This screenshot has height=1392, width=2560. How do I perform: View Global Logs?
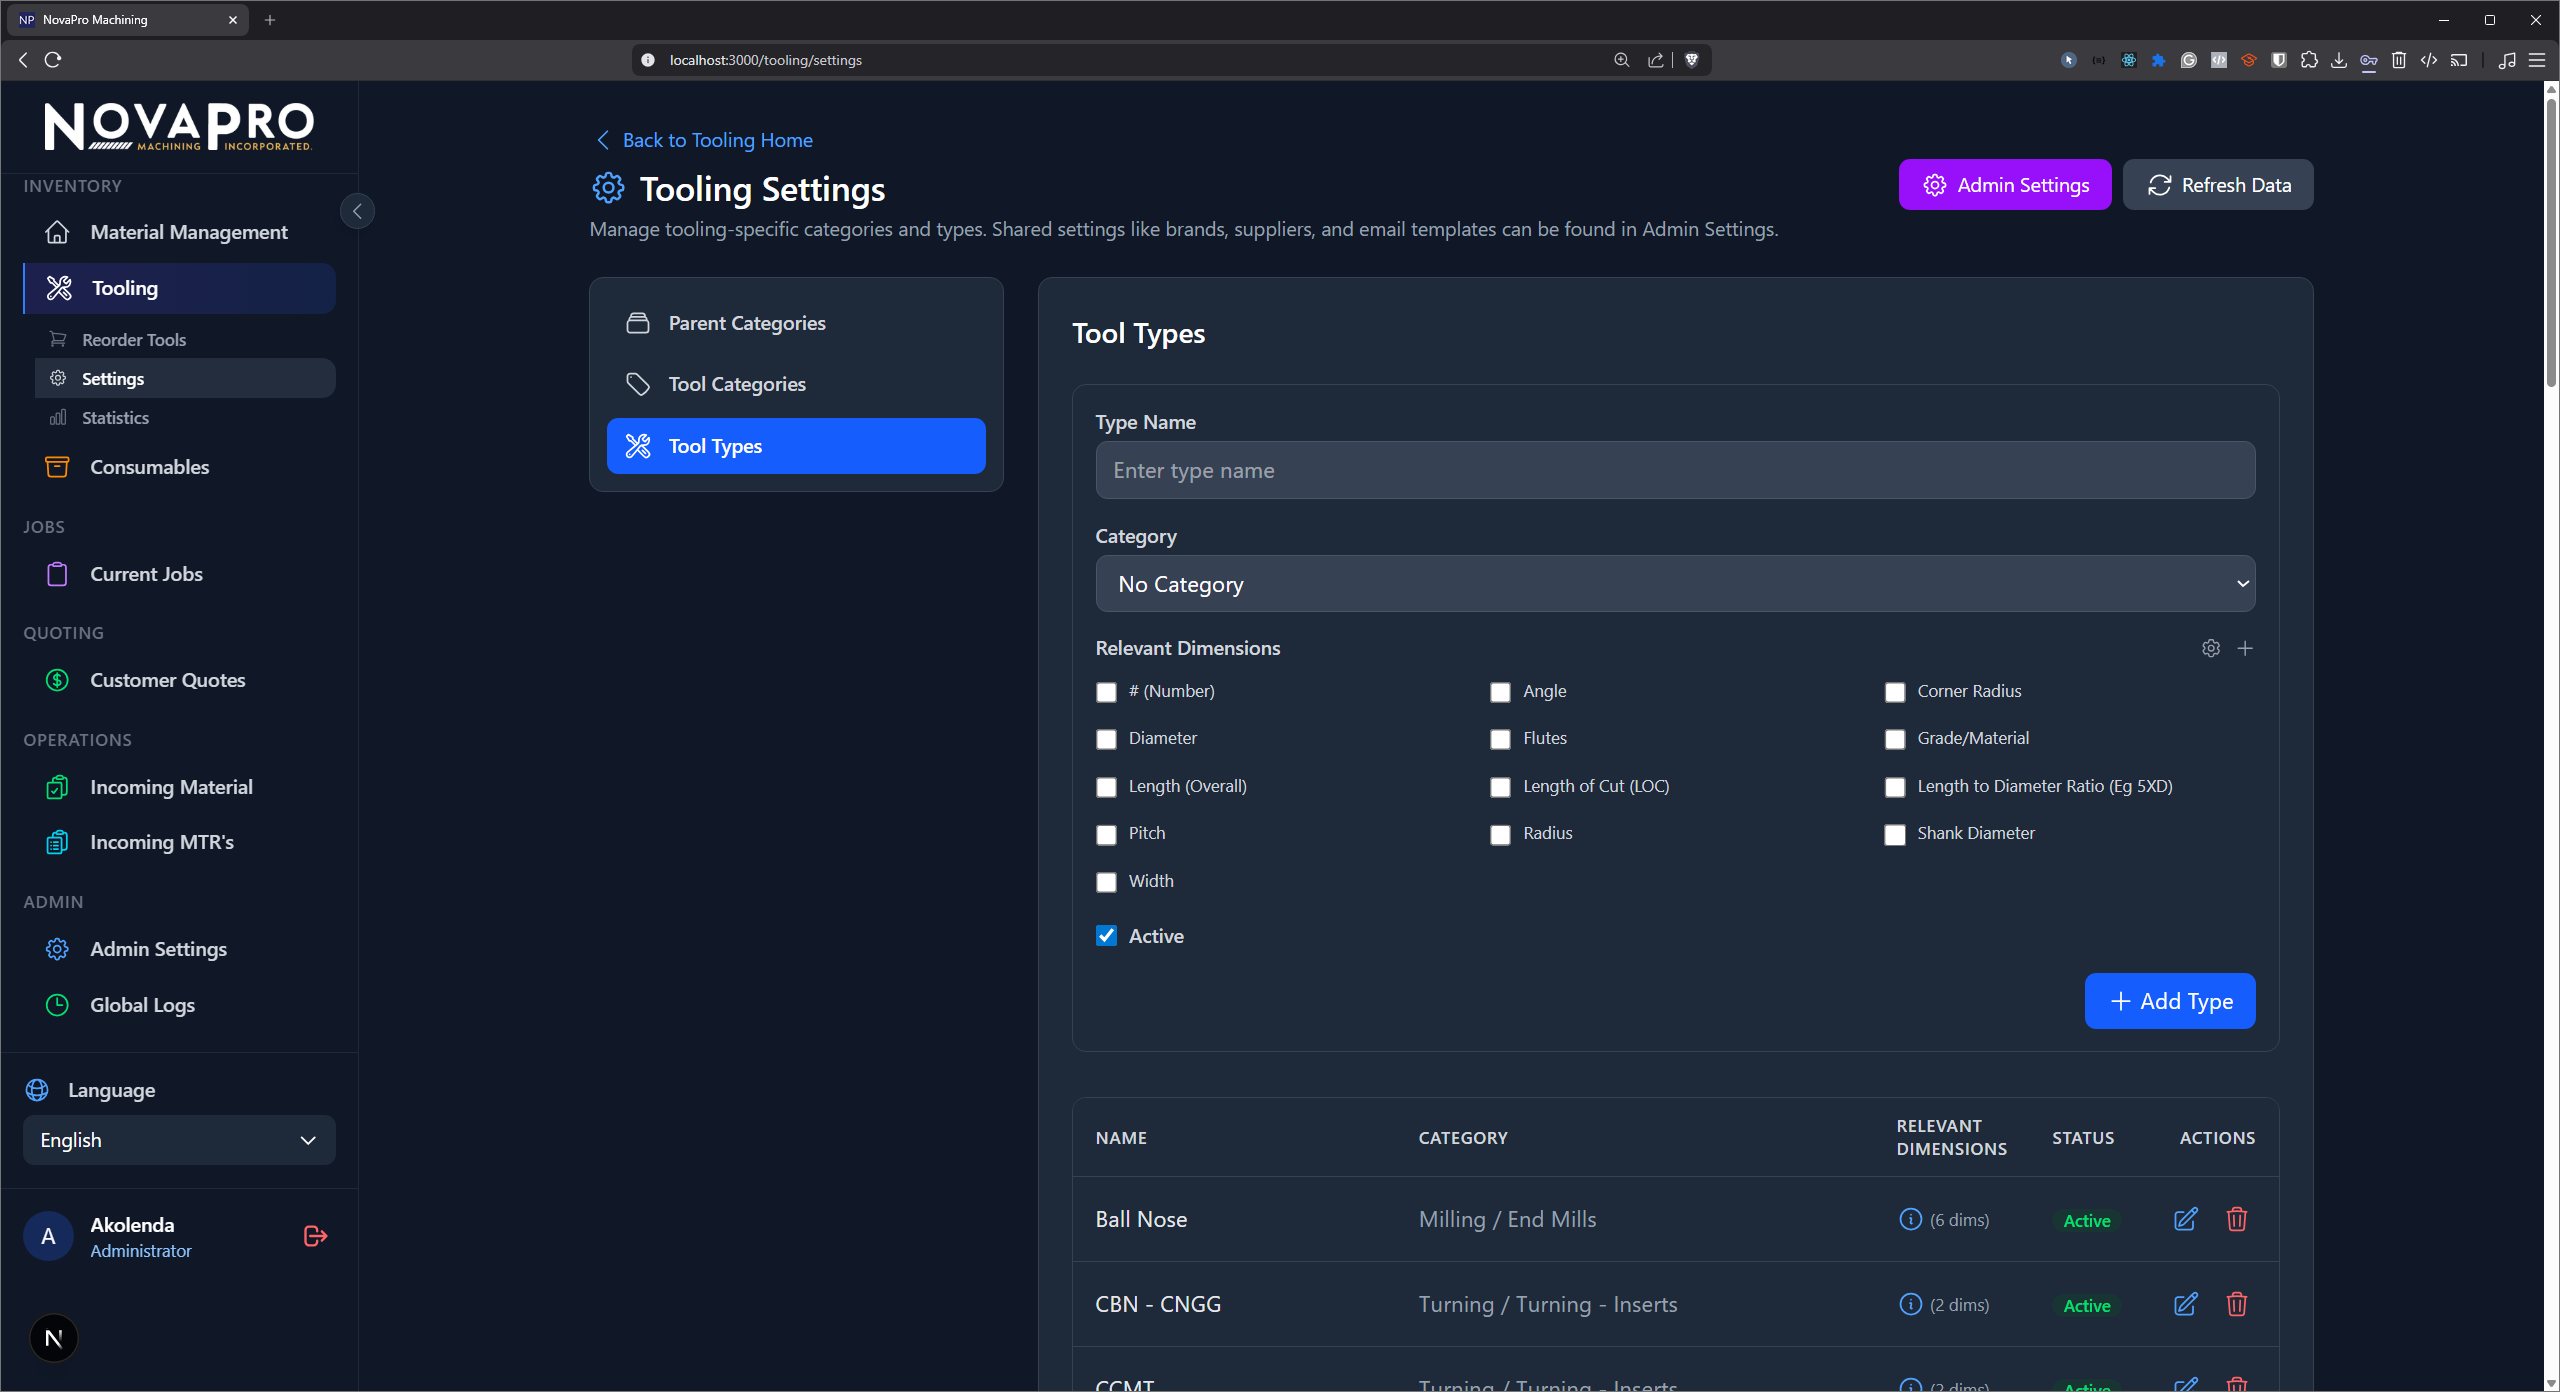click(x=142, y=1005)
